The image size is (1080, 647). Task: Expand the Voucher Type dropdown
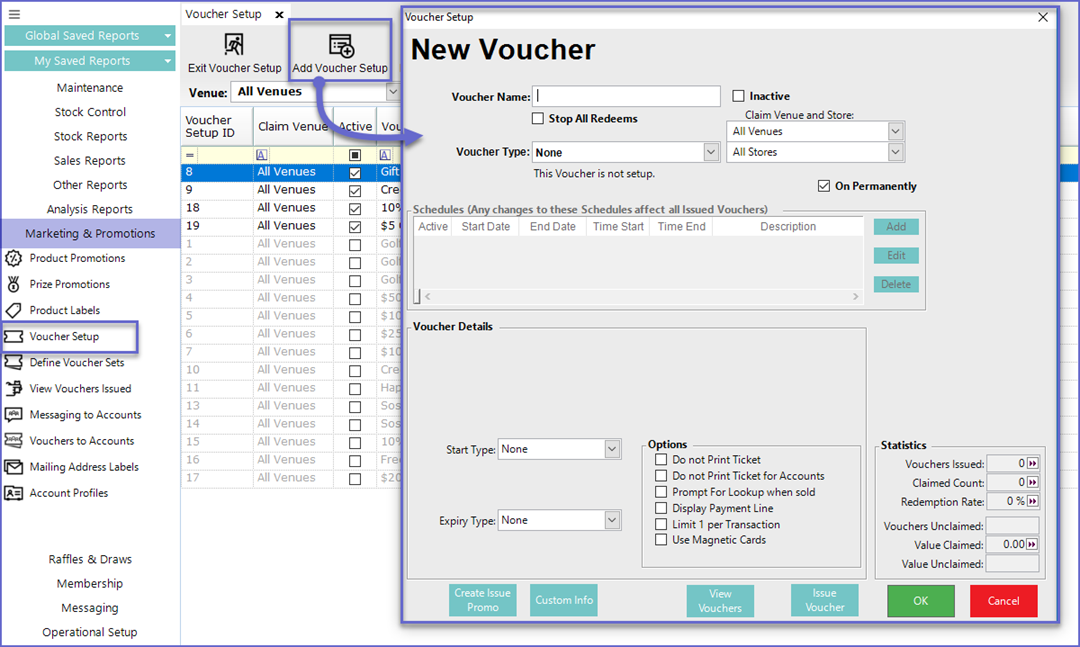711,152
